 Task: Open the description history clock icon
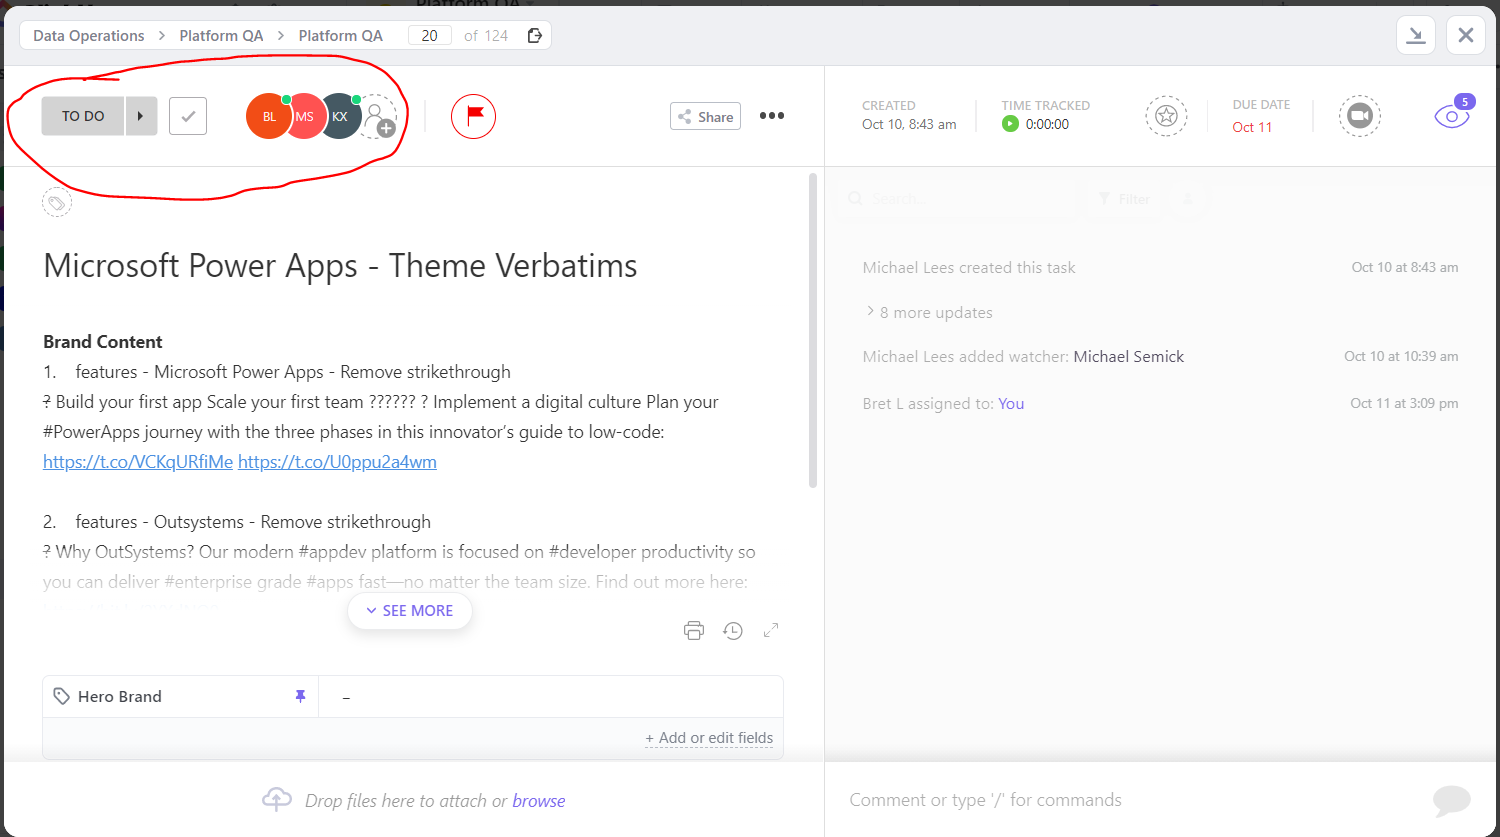tap(733, 630)
